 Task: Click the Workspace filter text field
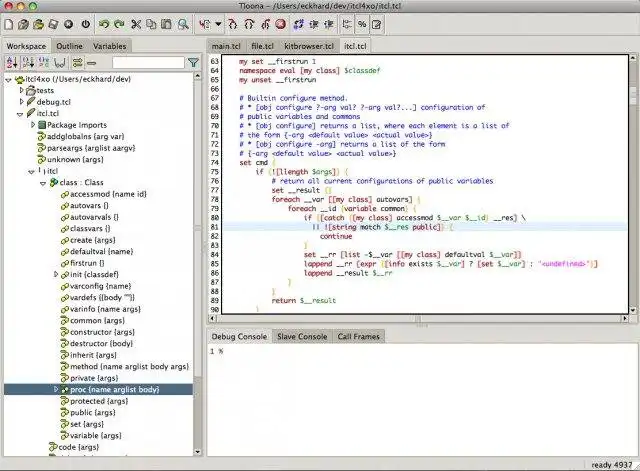pos(147,63)
